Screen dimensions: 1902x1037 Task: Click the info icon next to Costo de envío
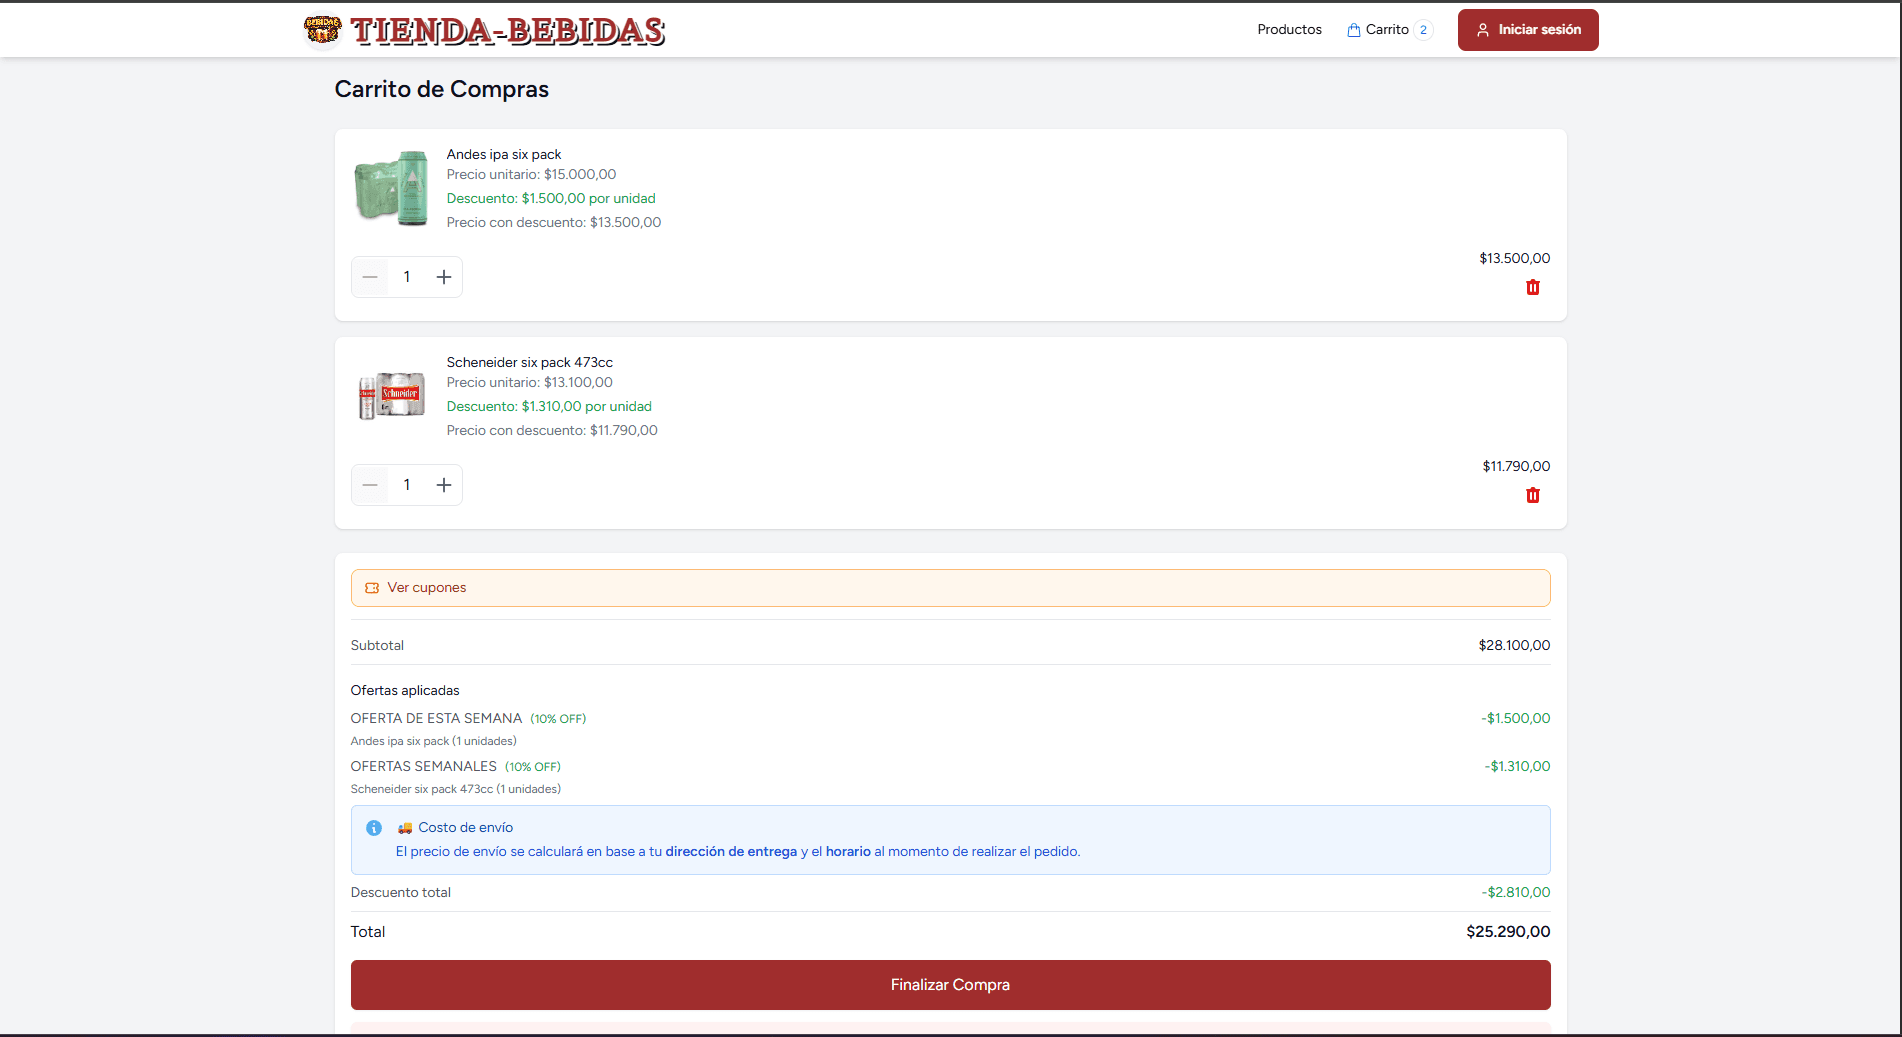tap(374, 827)
